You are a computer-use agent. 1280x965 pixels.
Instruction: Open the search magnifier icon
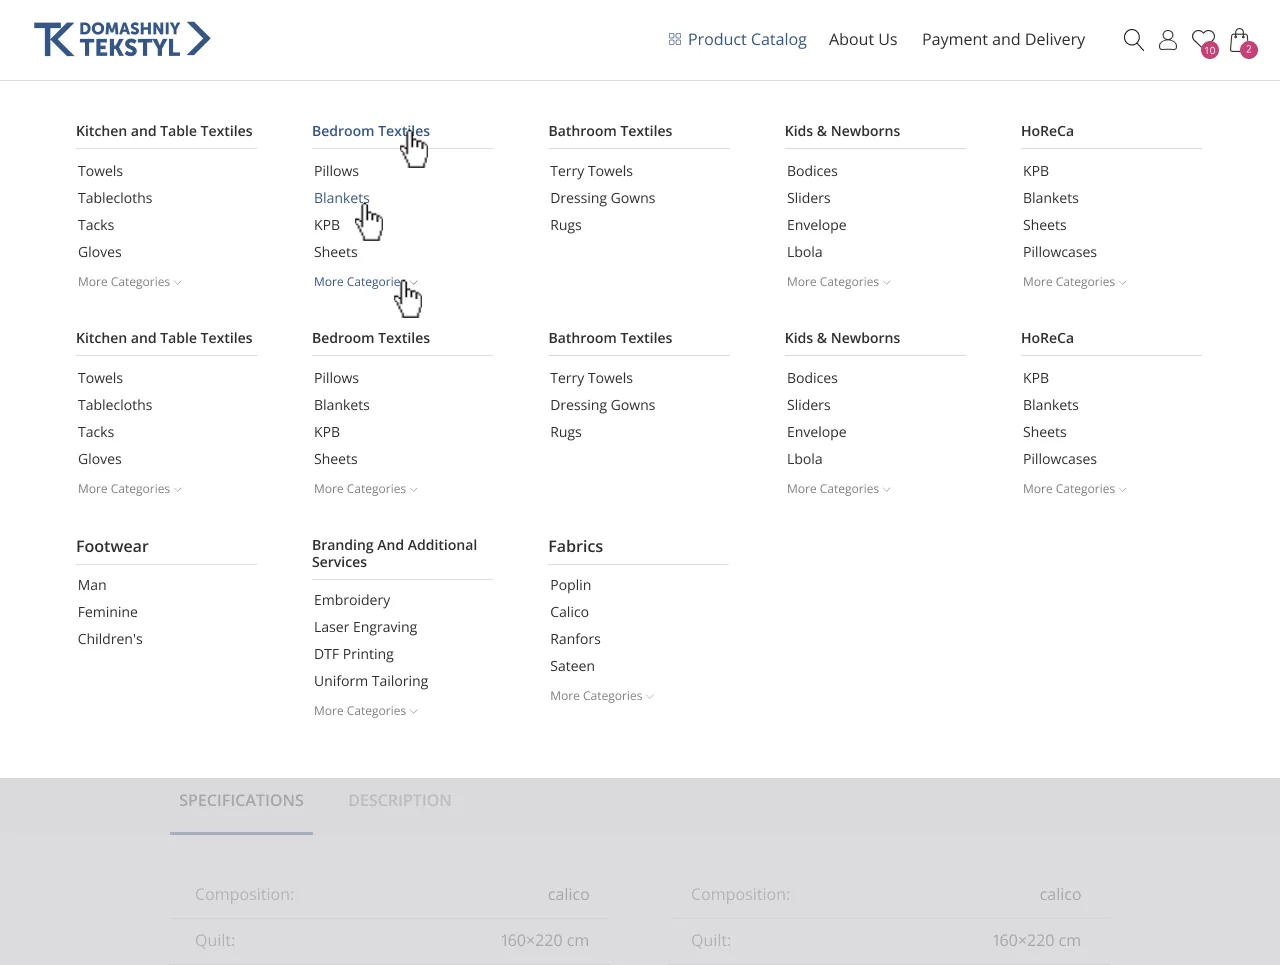coord(1133,40)
